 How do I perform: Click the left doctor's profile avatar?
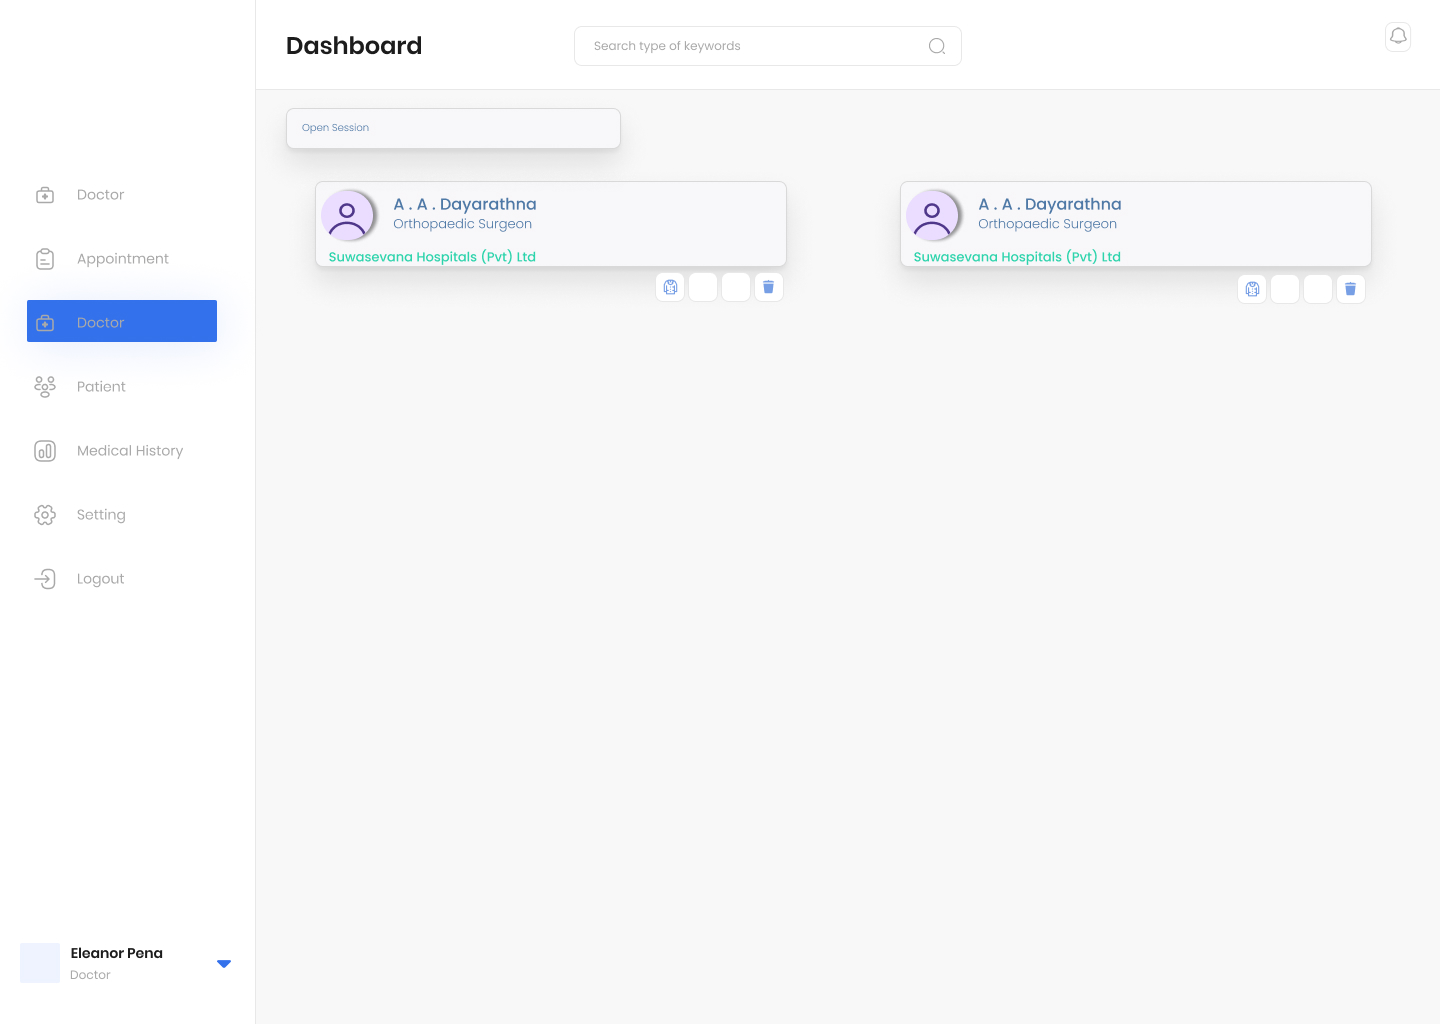[347, 216]
